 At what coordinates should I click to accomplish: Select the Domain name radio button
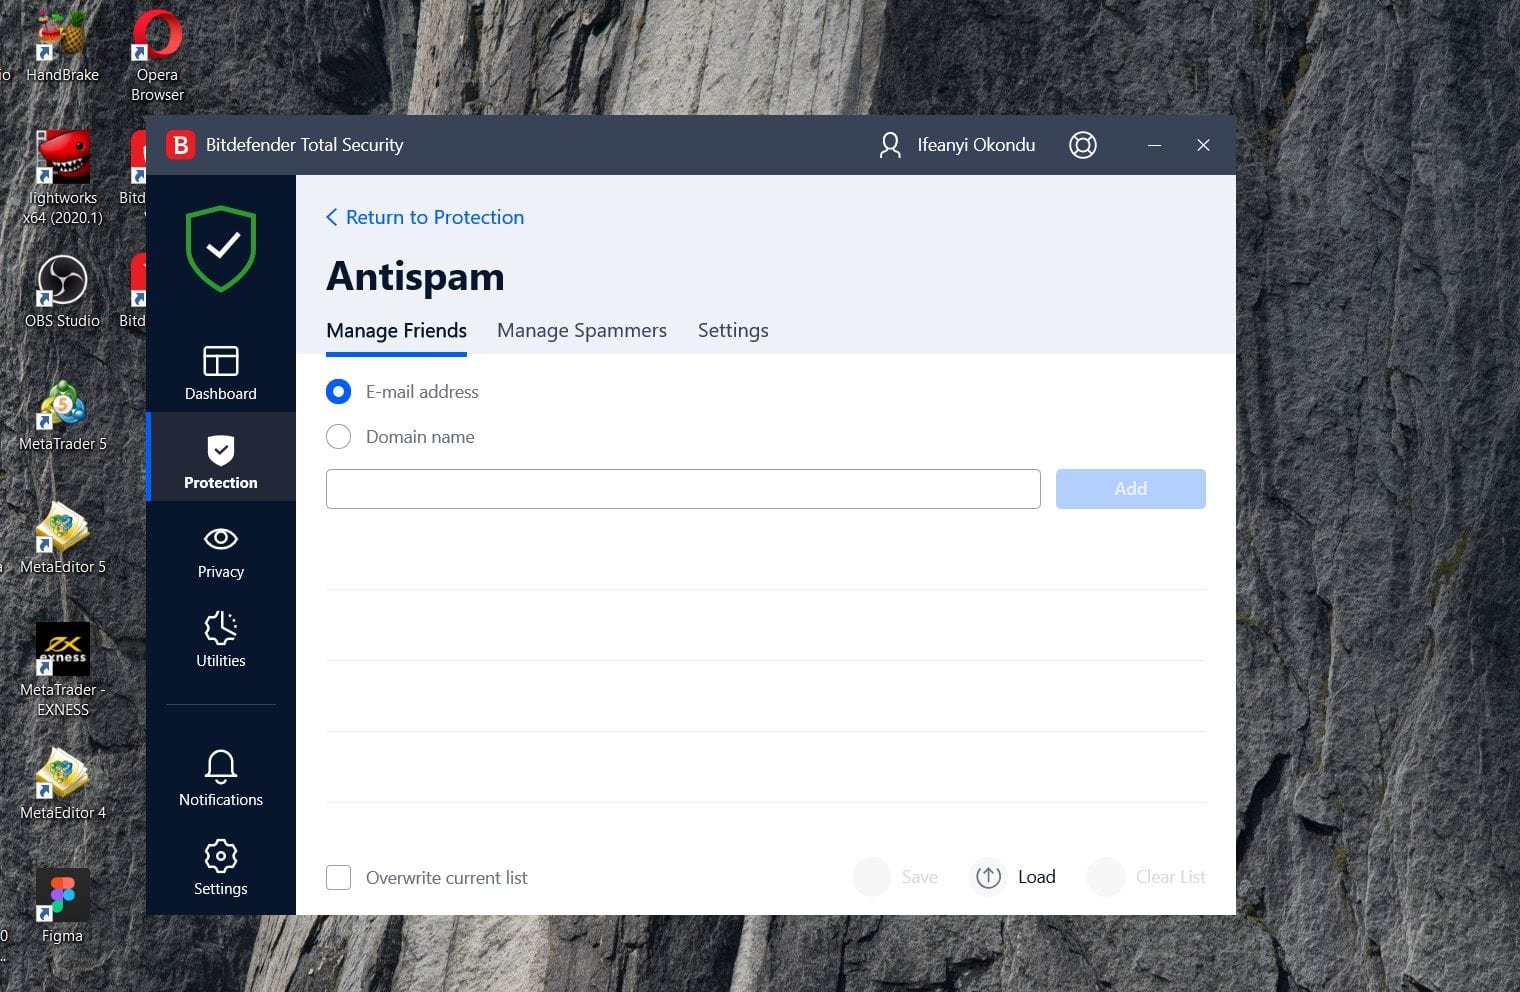coord(339,437)
